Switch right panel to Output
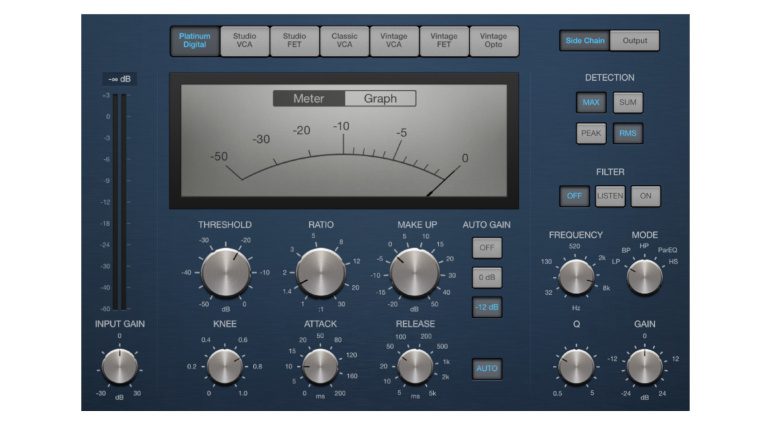The image size is (770, 425). pos(634,41)
